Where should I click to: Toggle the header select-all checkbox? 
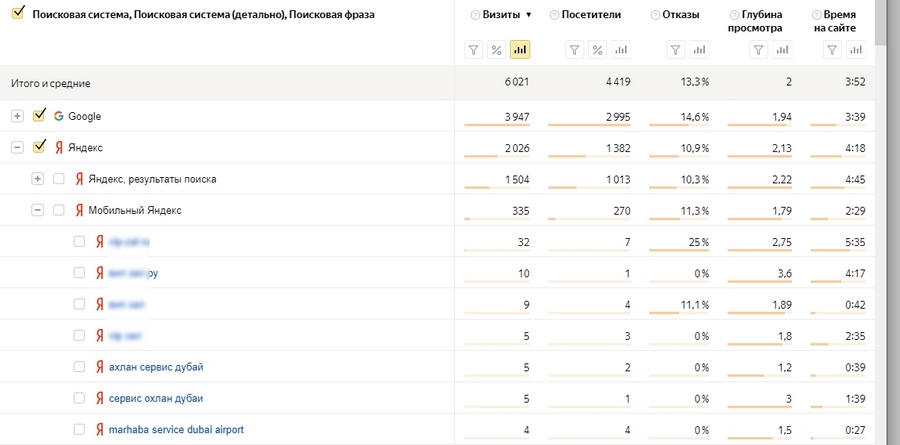pos(17,14)
